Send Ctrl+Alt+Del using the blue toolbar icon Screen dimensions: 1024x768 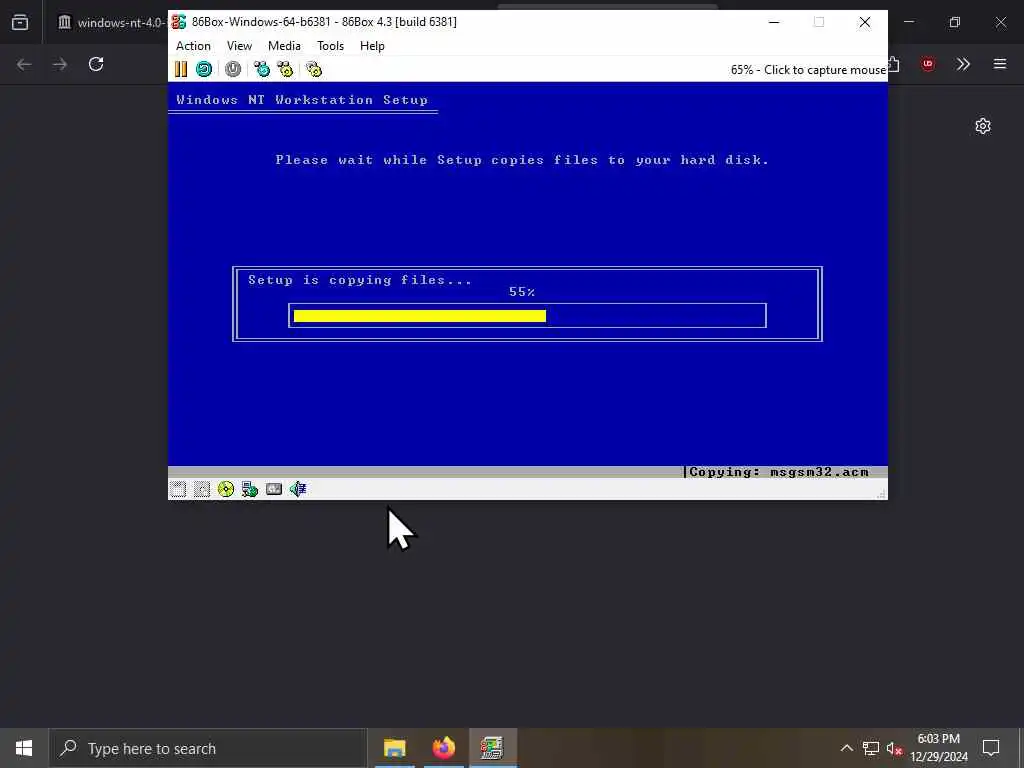[262, 69]
